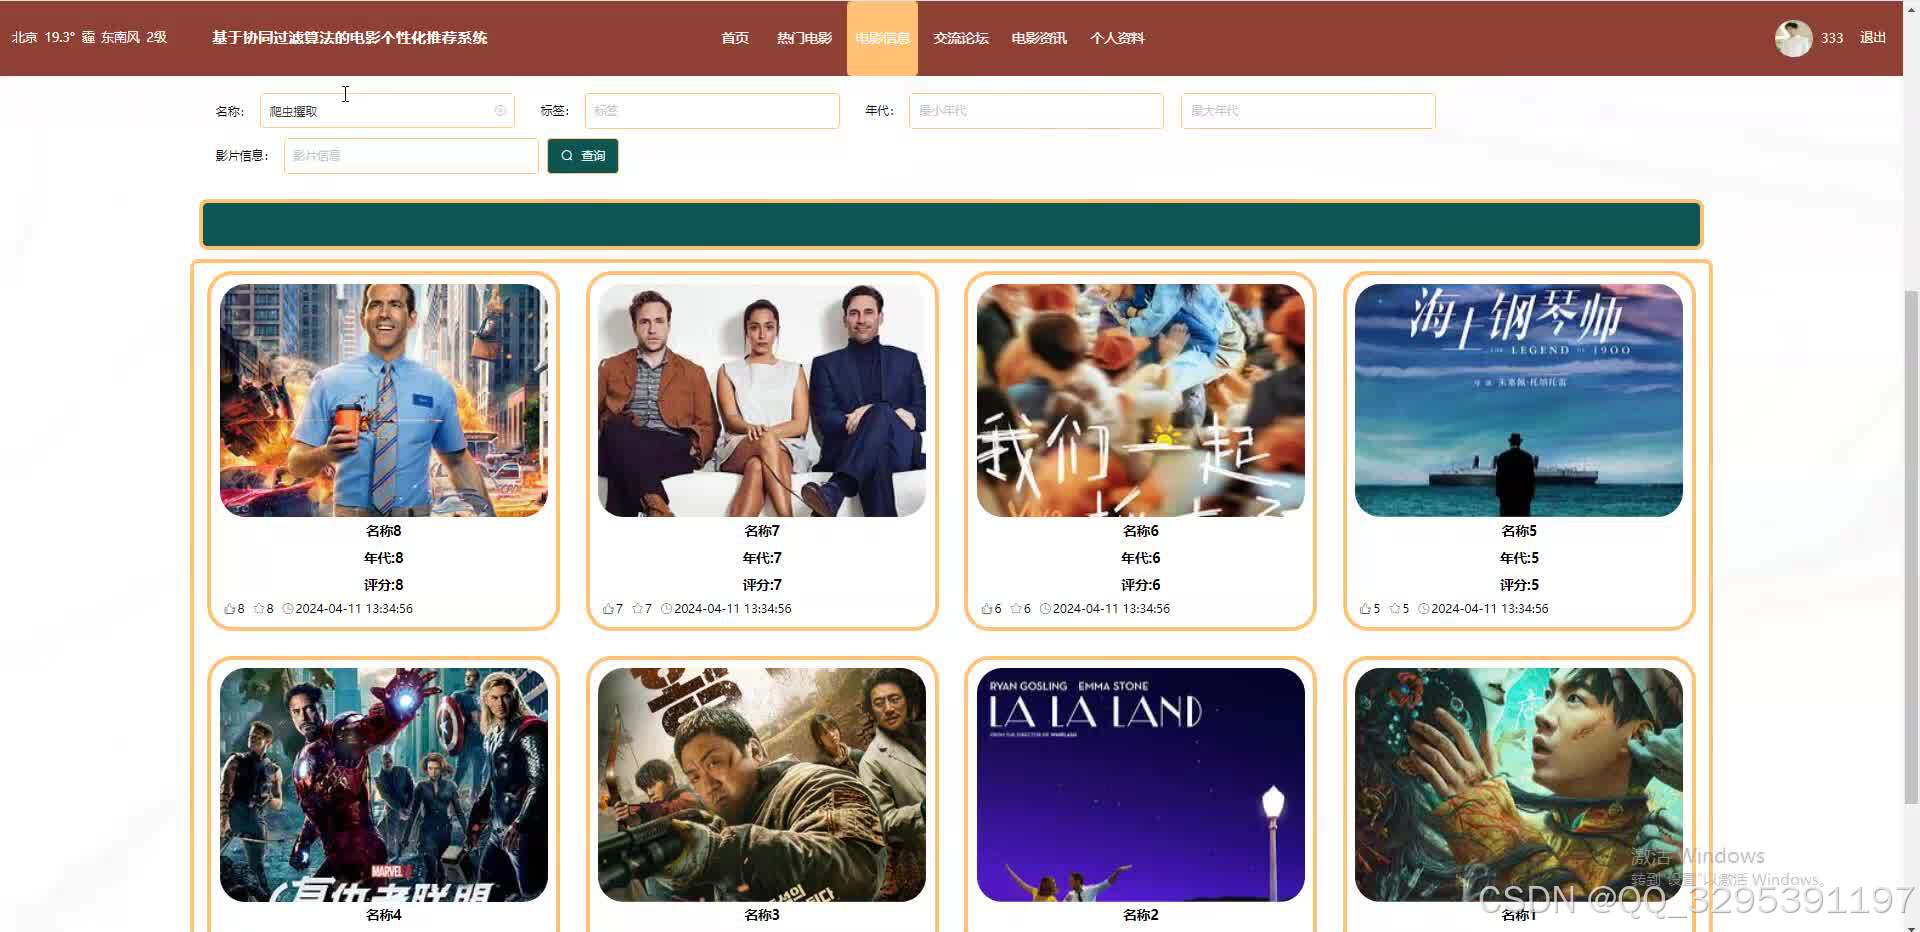Open 名称7 movie poster thumbnail

coord(762,400)
